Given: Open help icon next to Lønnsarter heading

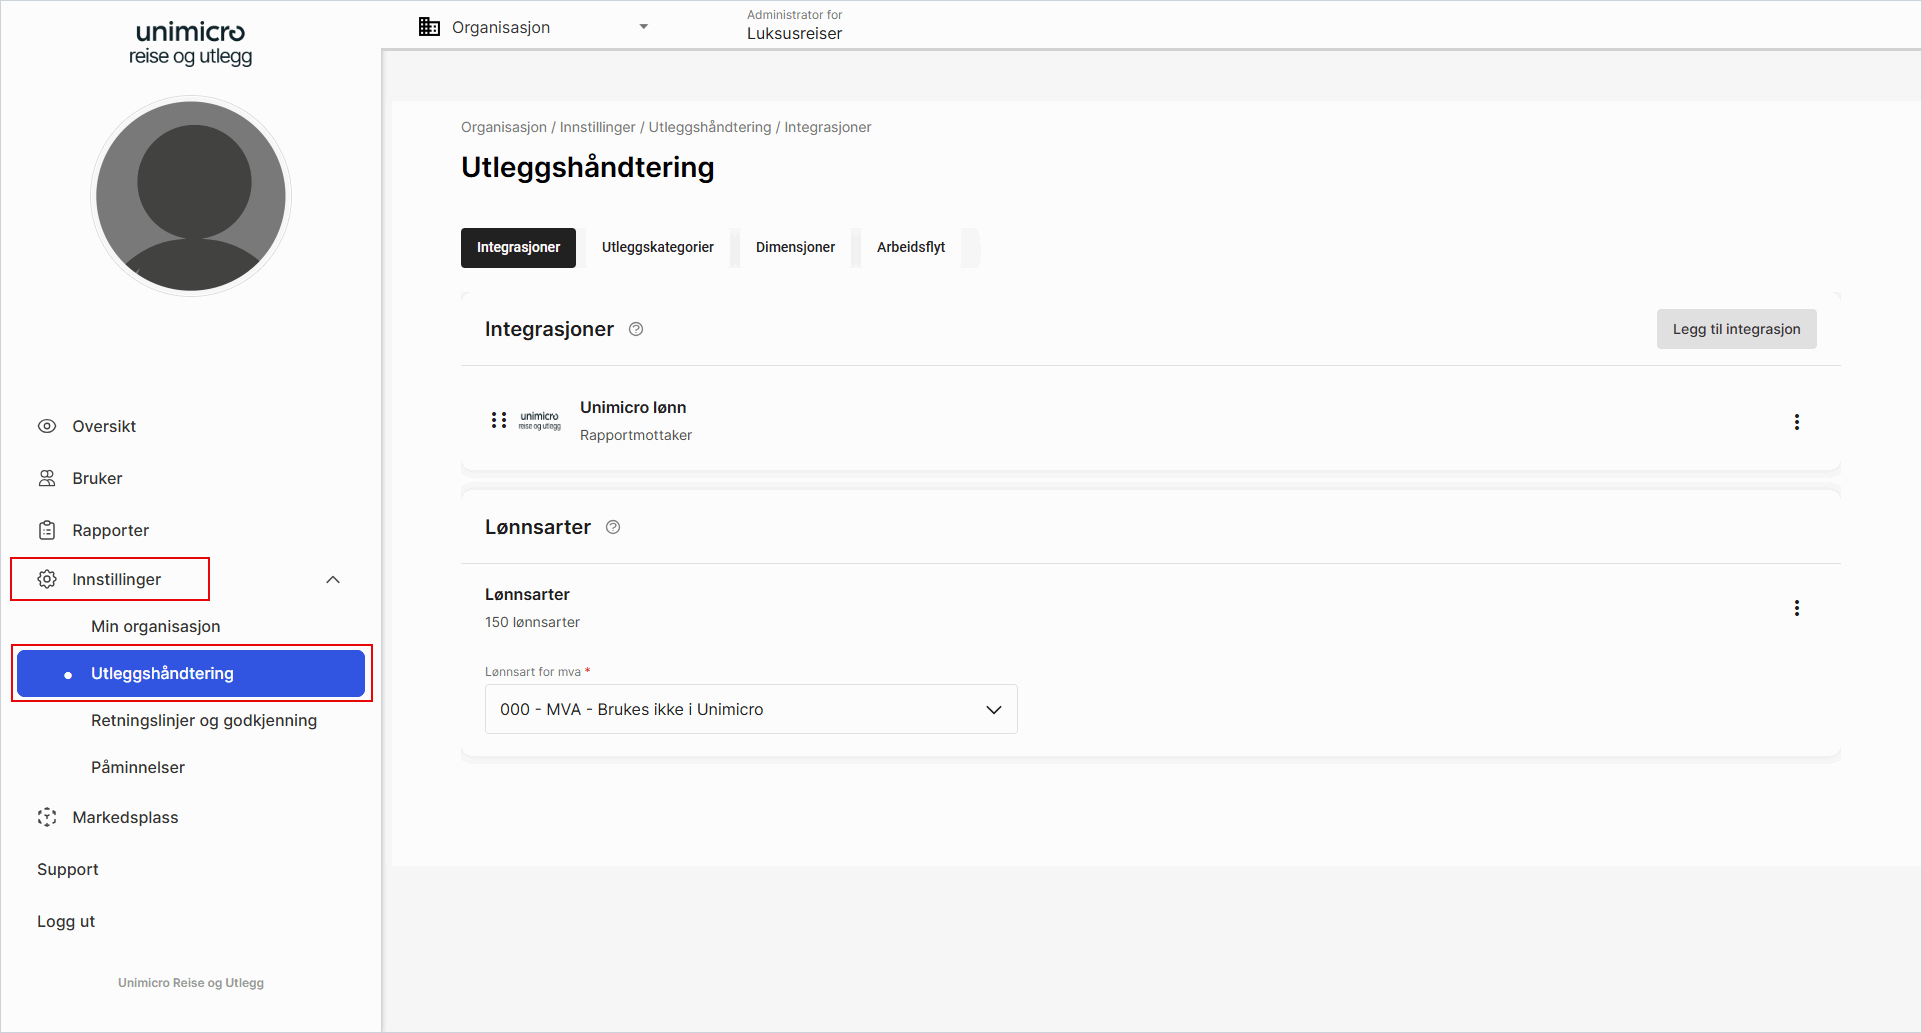Looking at the screenshot, I should (613, 527).
